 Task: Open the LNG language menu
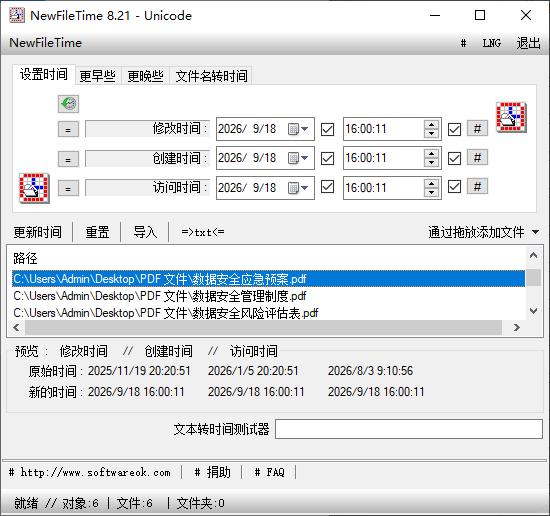[492, 43]
